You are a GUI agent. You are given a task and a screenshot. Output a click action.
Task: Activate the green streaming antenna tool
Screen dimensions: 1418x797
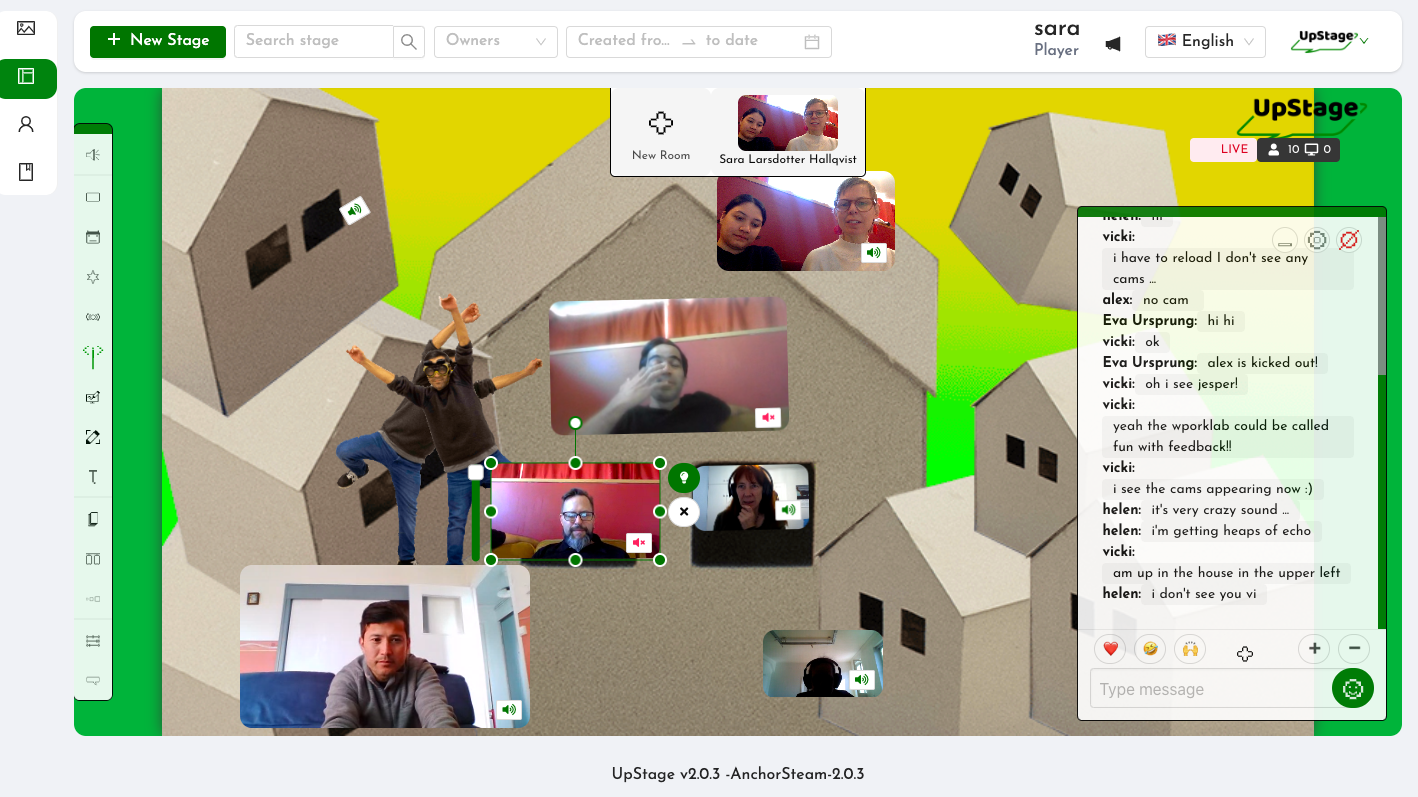pos(93,356)
